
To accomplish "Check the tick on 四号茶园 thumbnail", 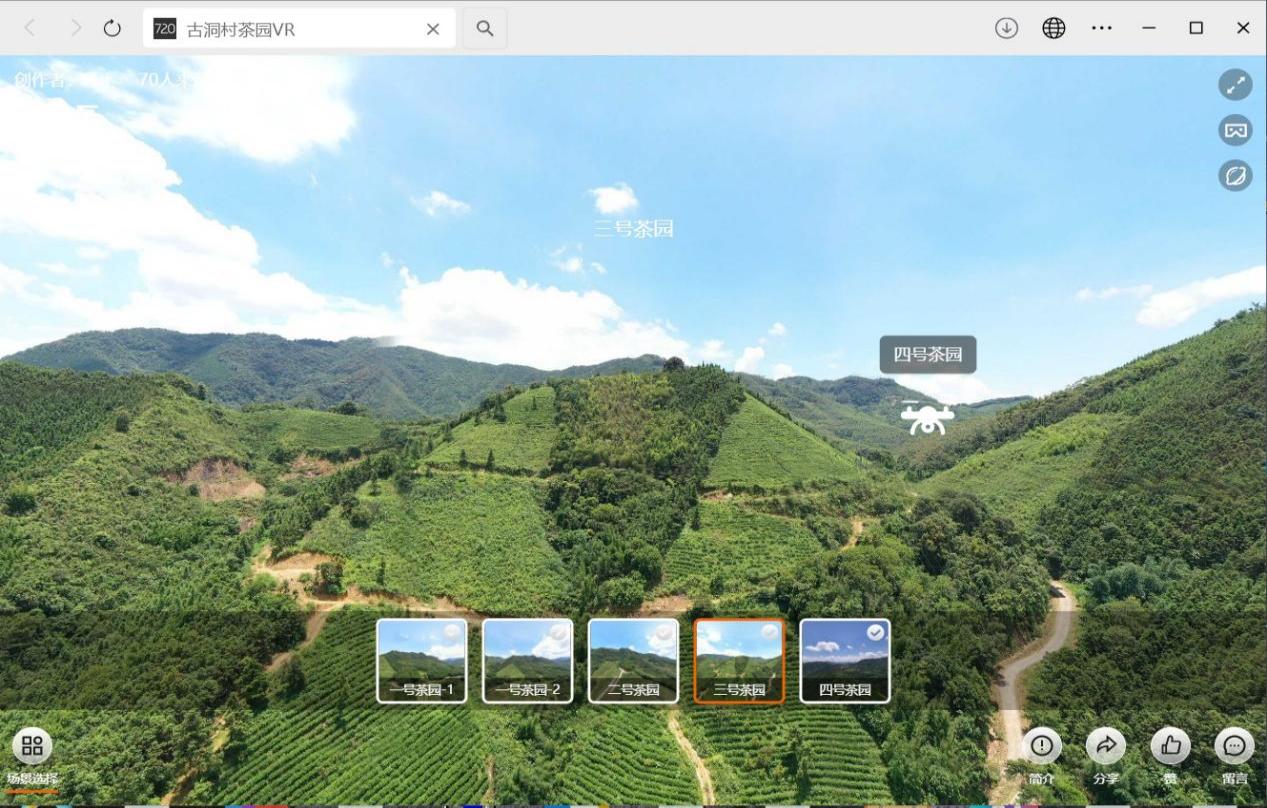I will point(875,633).
